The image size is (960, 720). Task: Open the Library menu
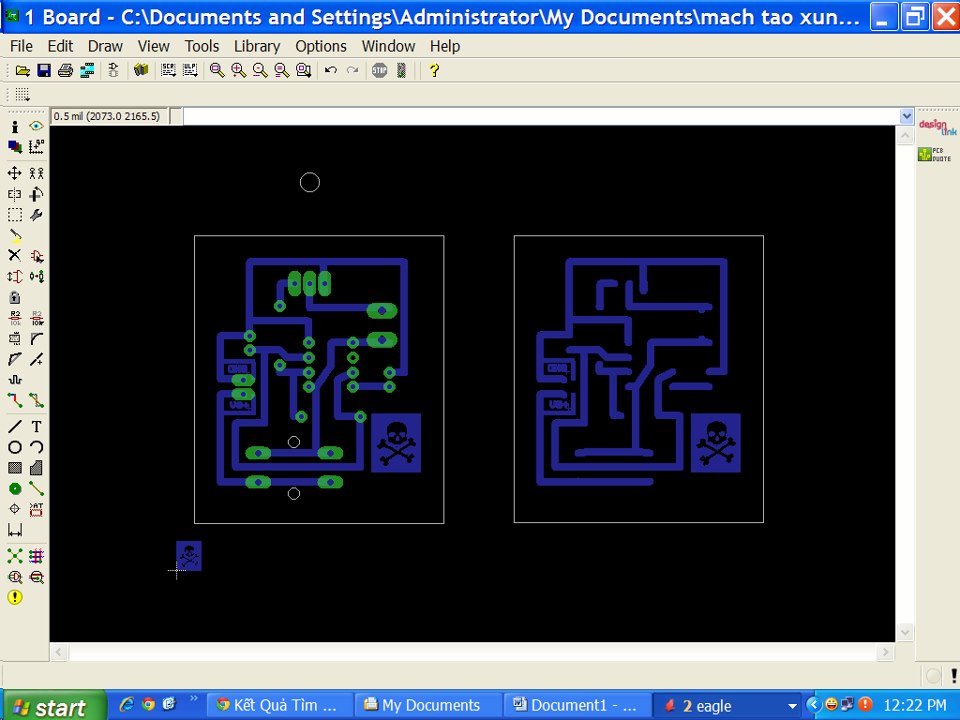[257, 47]
